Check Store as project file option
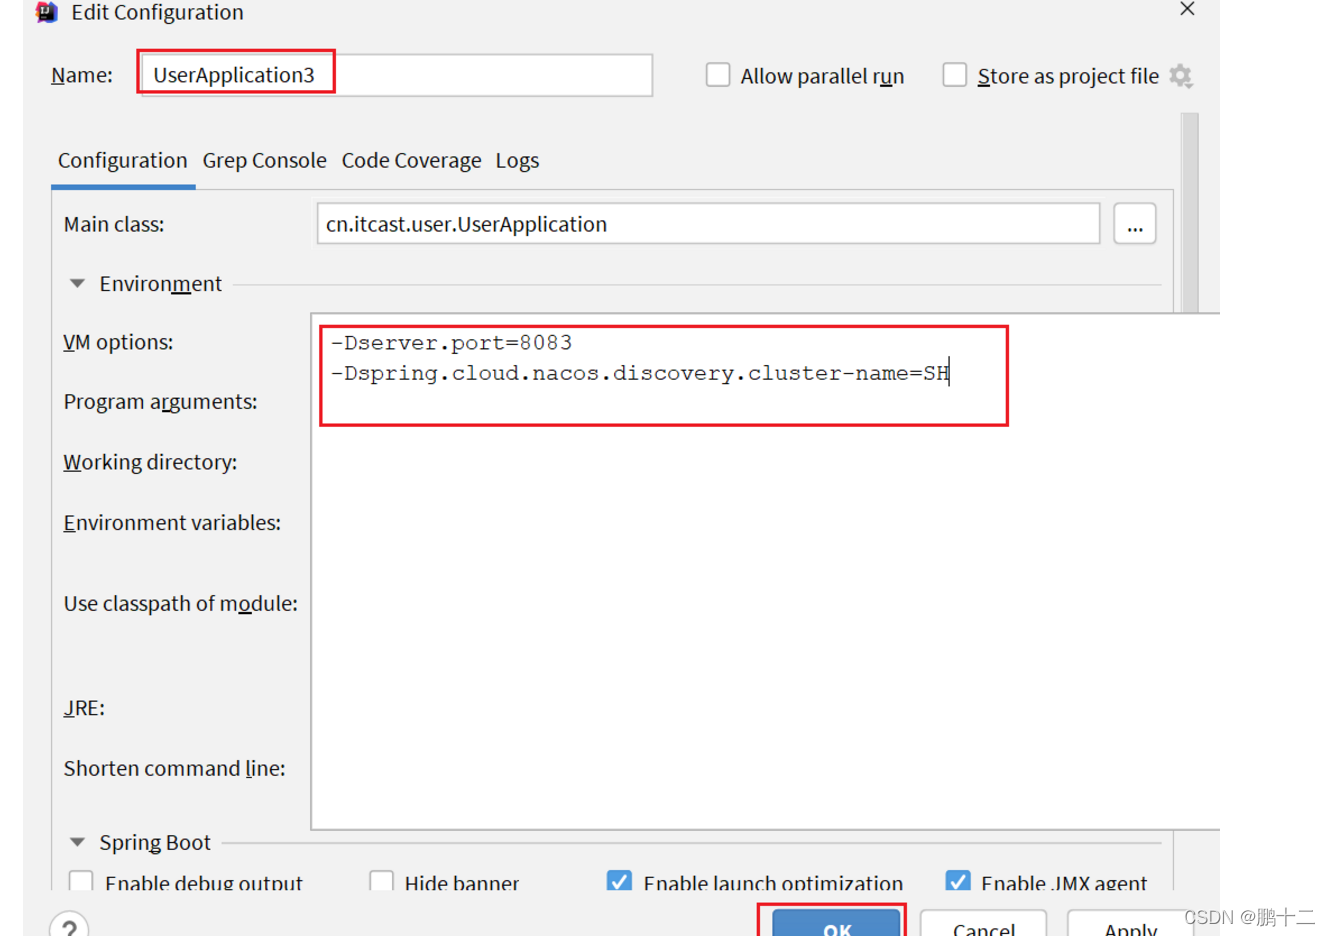The width and height of the screenshot is (1330, 936). [955, 75]
